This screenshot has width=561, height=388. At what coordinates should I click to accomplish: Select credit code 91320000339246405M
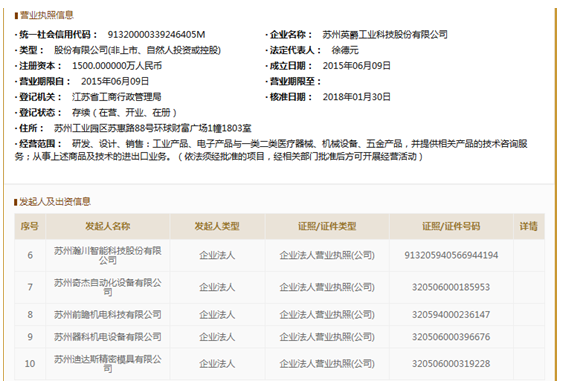156,35
